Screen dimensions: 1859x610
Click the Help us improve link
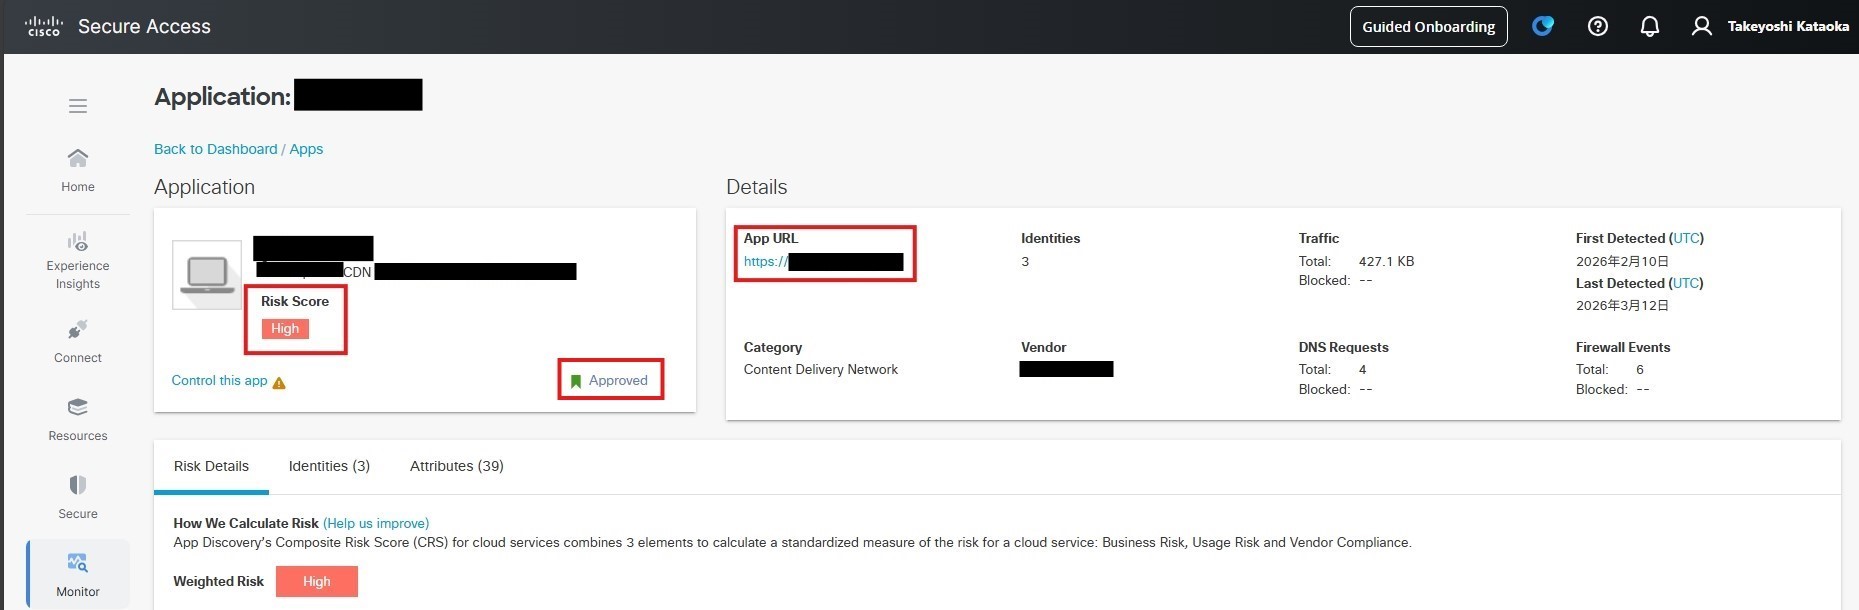click(376, 523)
